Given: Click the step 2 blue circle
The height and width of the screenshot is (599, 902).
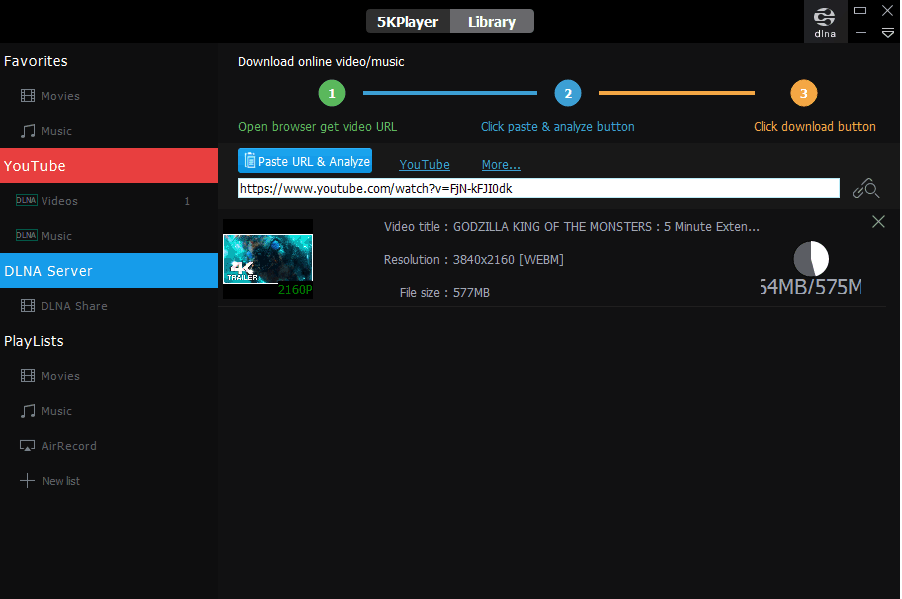Looking at the screenshot, I should tap(568, 93).
